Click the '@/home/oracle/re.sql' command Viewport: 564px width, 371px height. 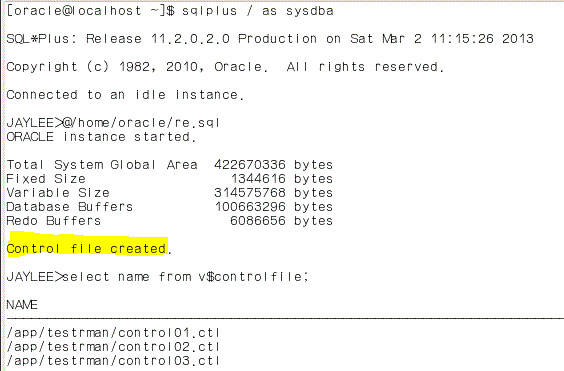click(x=141, y=123)
